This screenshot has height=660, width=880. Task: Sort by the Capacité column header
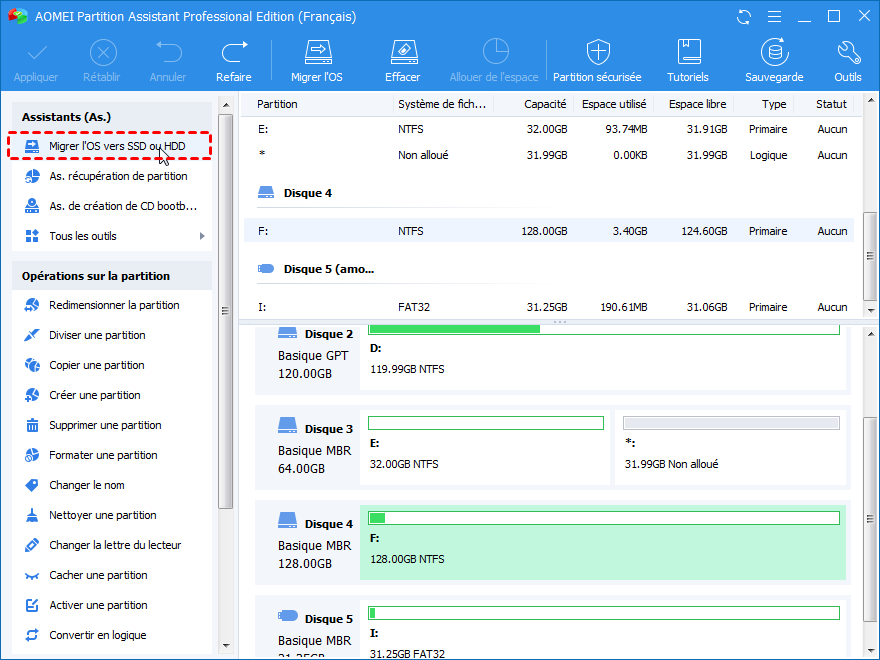[545, 104]
